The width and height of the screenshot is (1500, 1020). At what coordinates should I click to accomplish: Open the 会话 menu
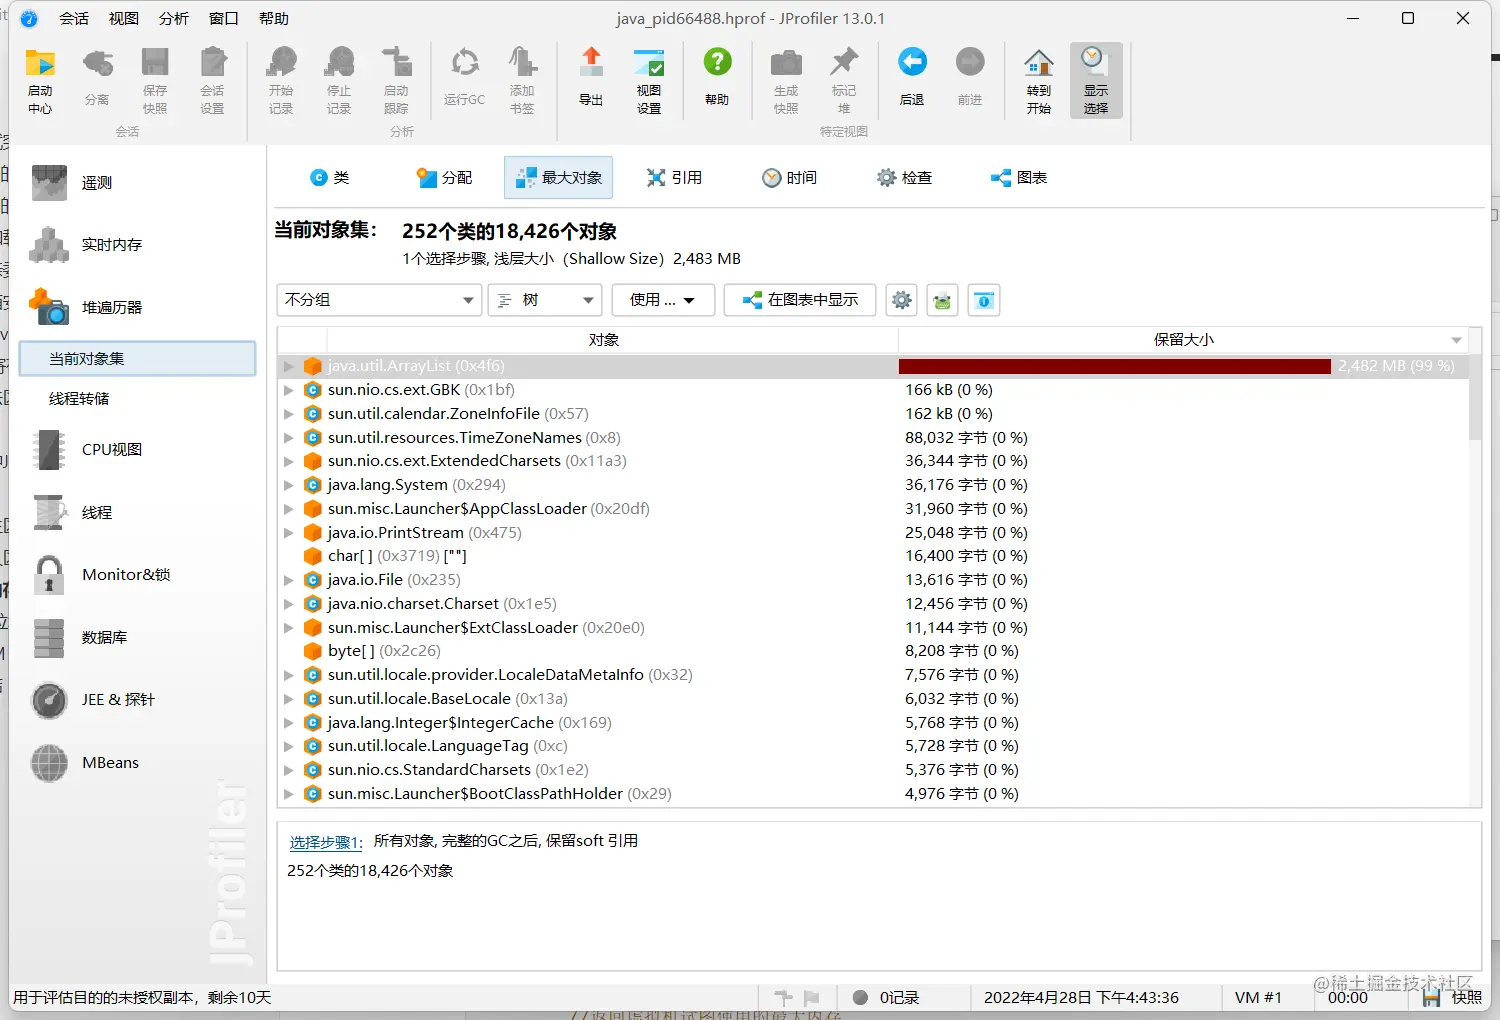74,19
